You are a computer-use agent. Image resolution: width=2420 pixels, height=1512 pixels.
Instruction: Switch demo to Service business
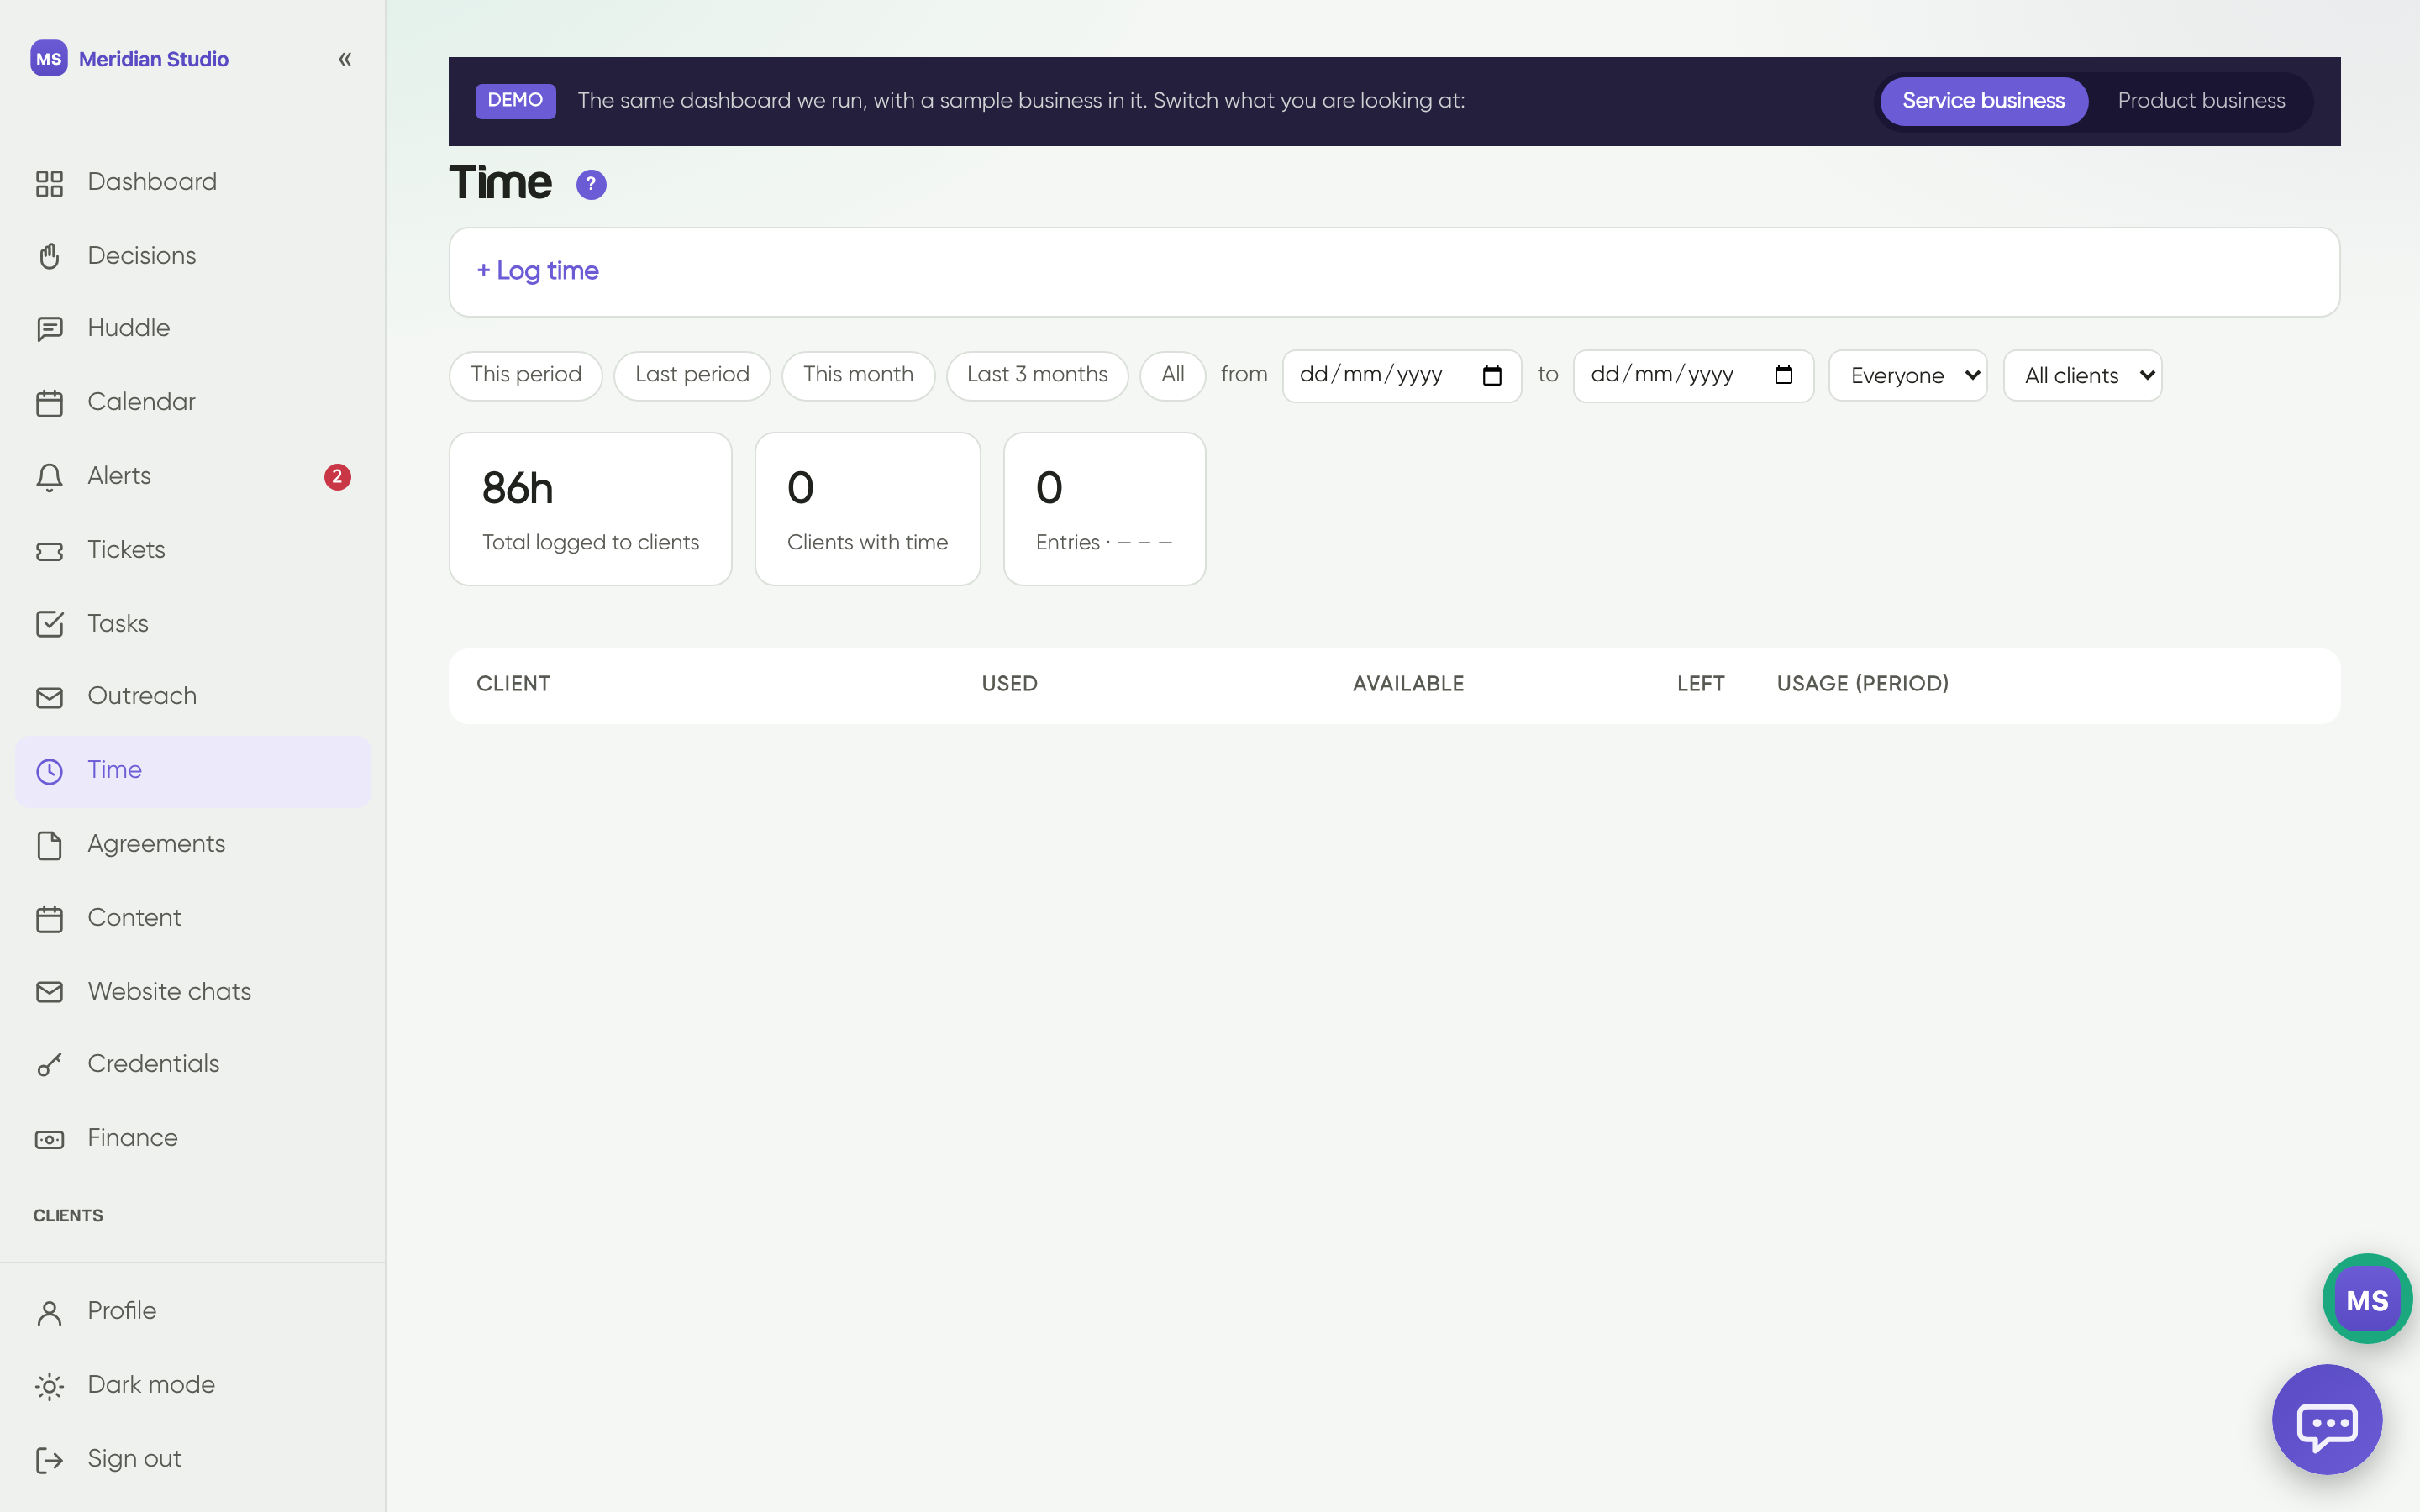[x=1983, y=101]
